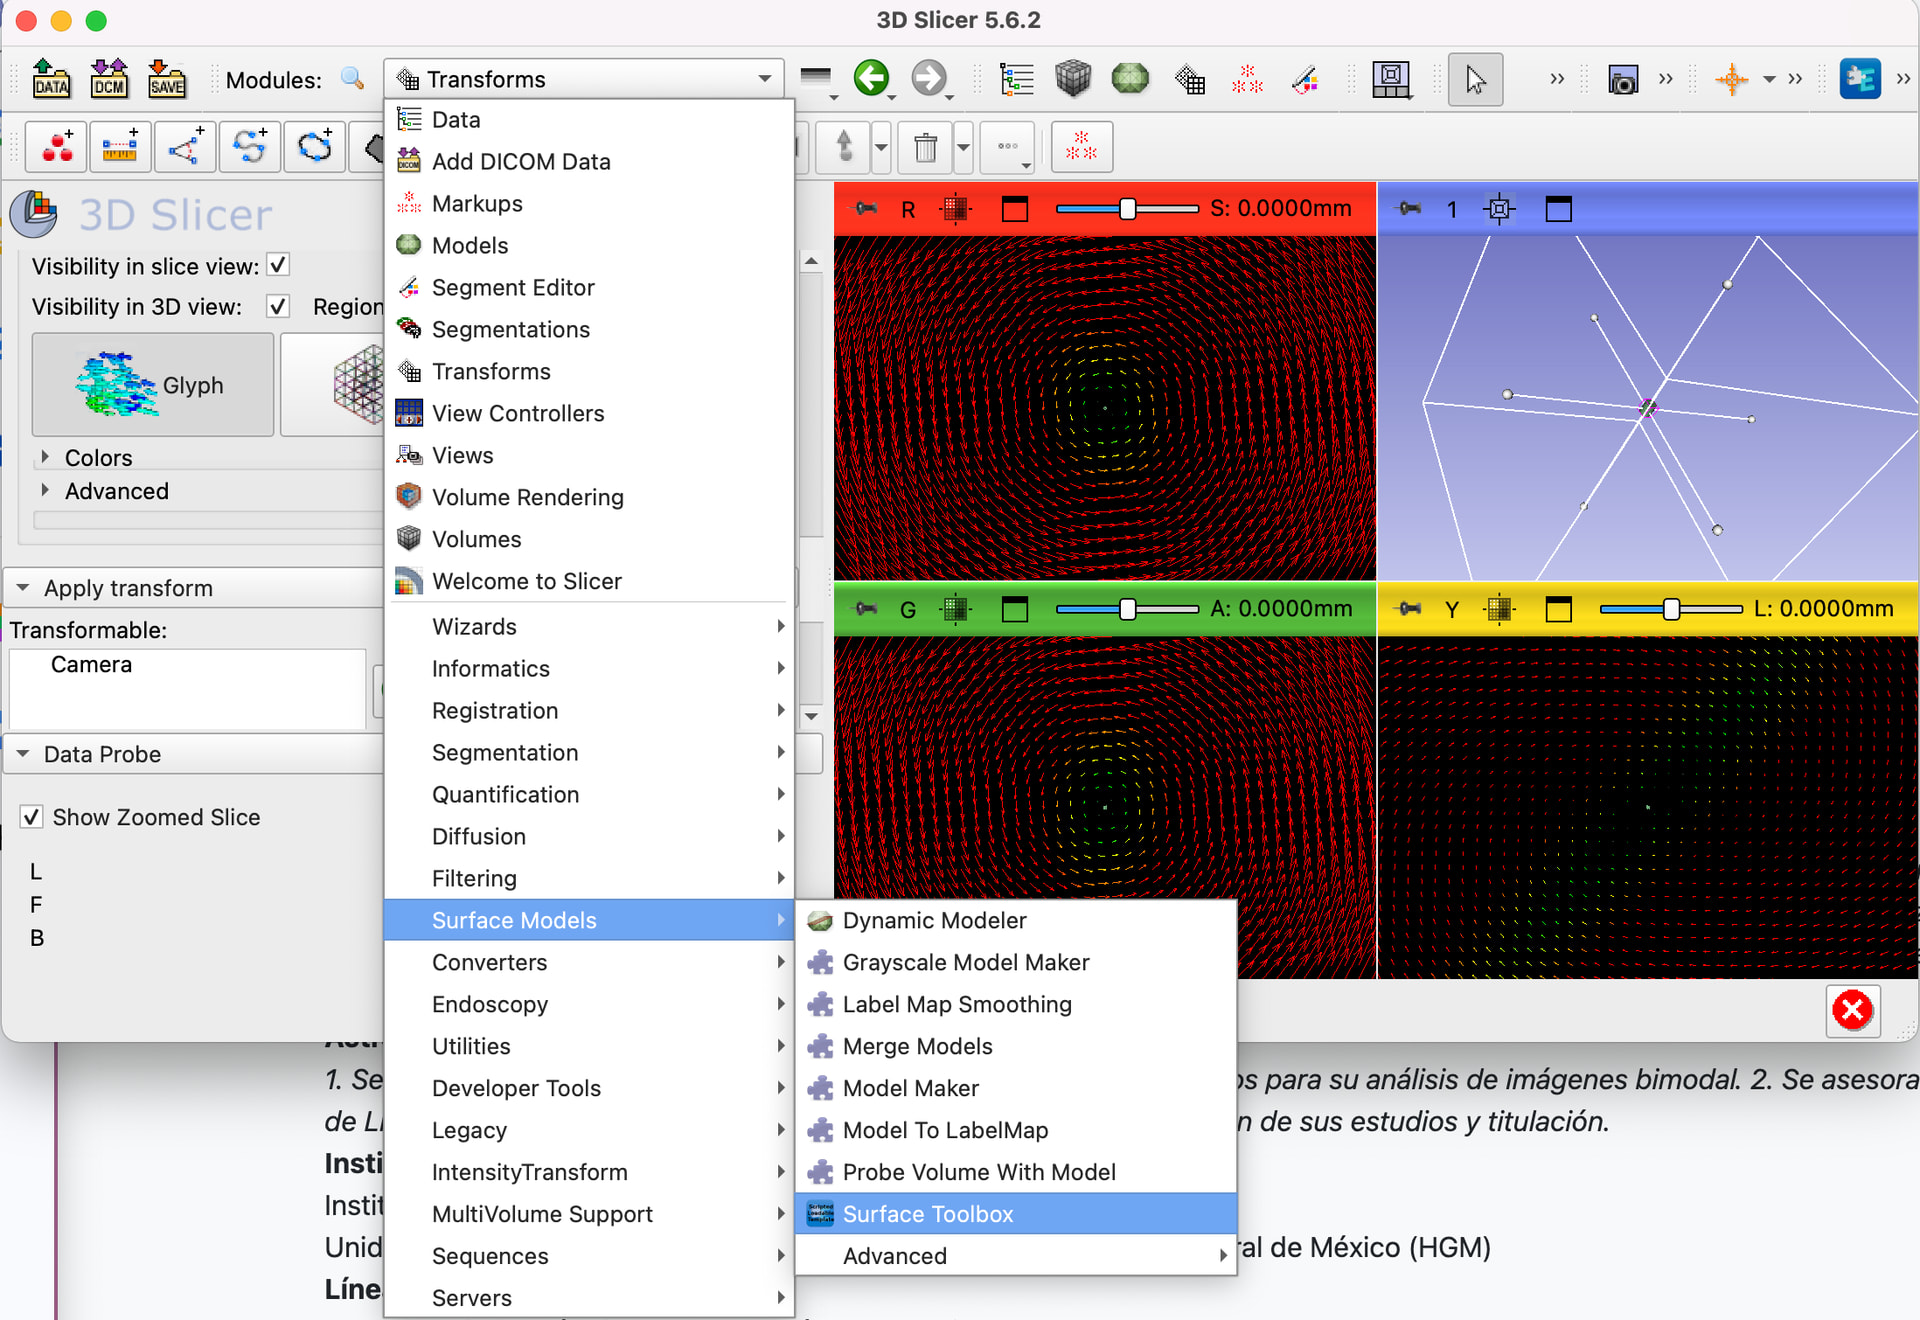Adjust the Red slice offset slider
This screenshot has width=1920, height=1320.
pos(1127,209)
